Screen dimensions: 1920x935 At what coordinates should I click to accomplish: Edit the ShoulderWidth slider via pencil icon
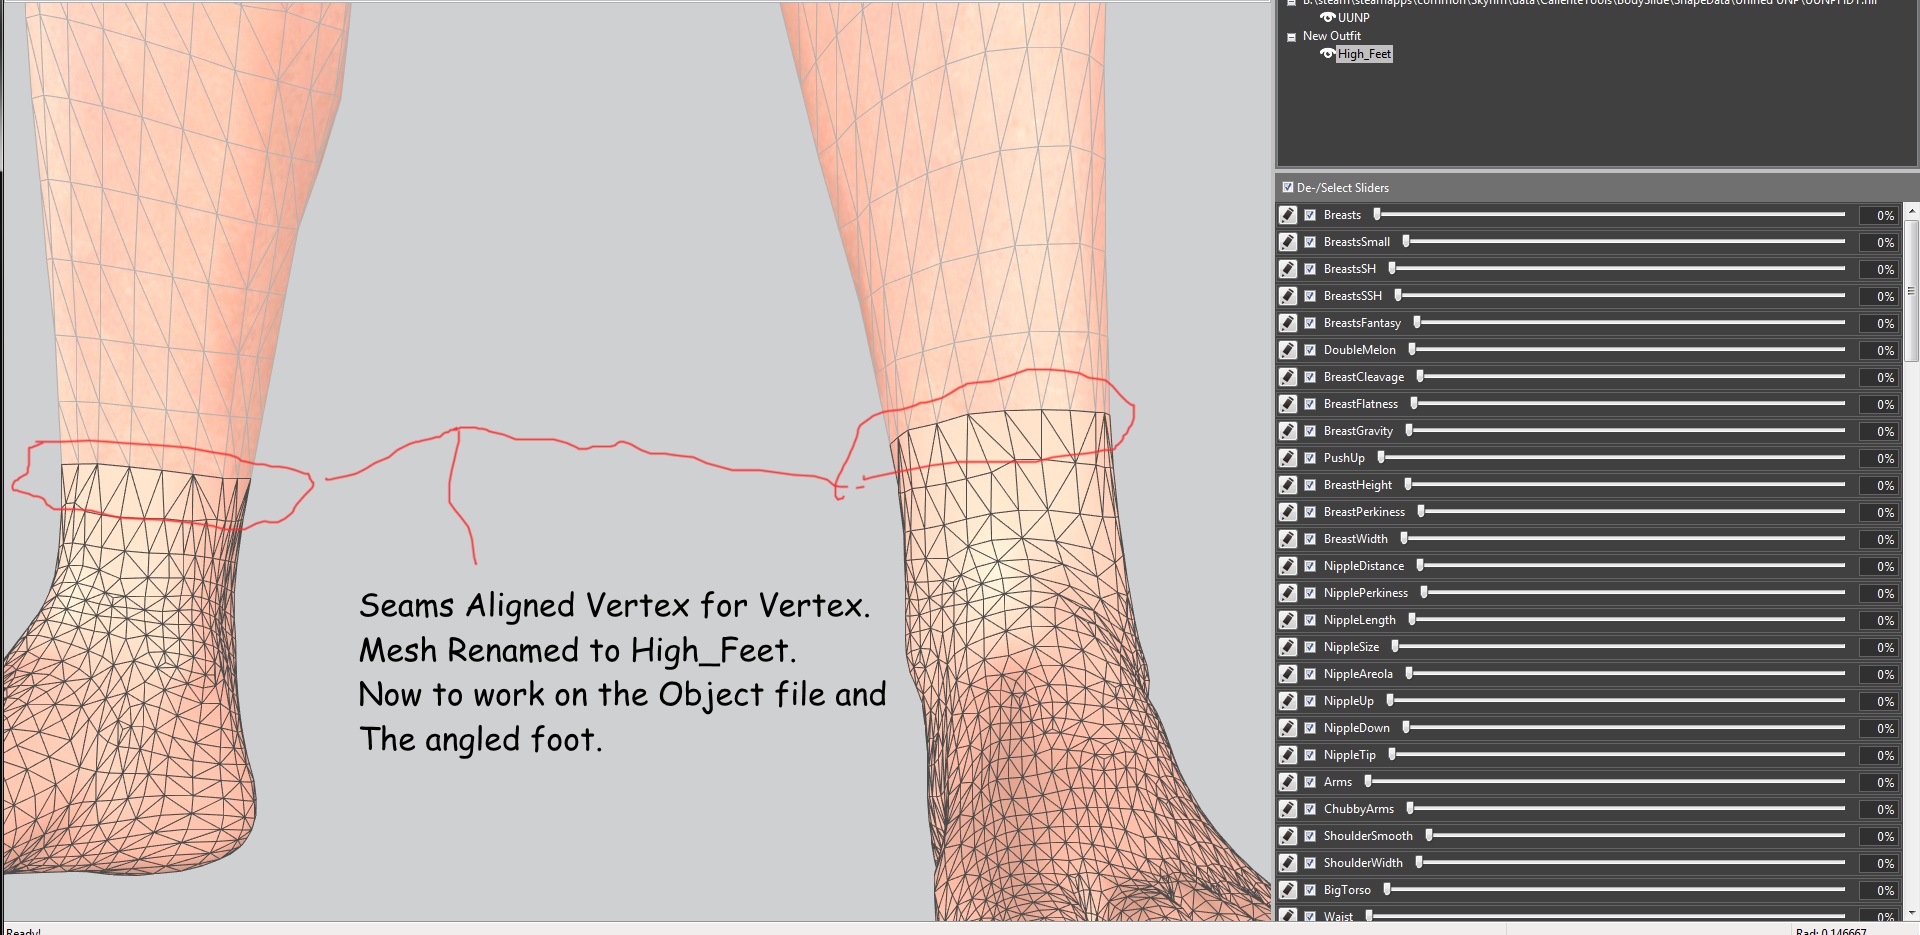pyautogui.click(x=1288, y=863)
